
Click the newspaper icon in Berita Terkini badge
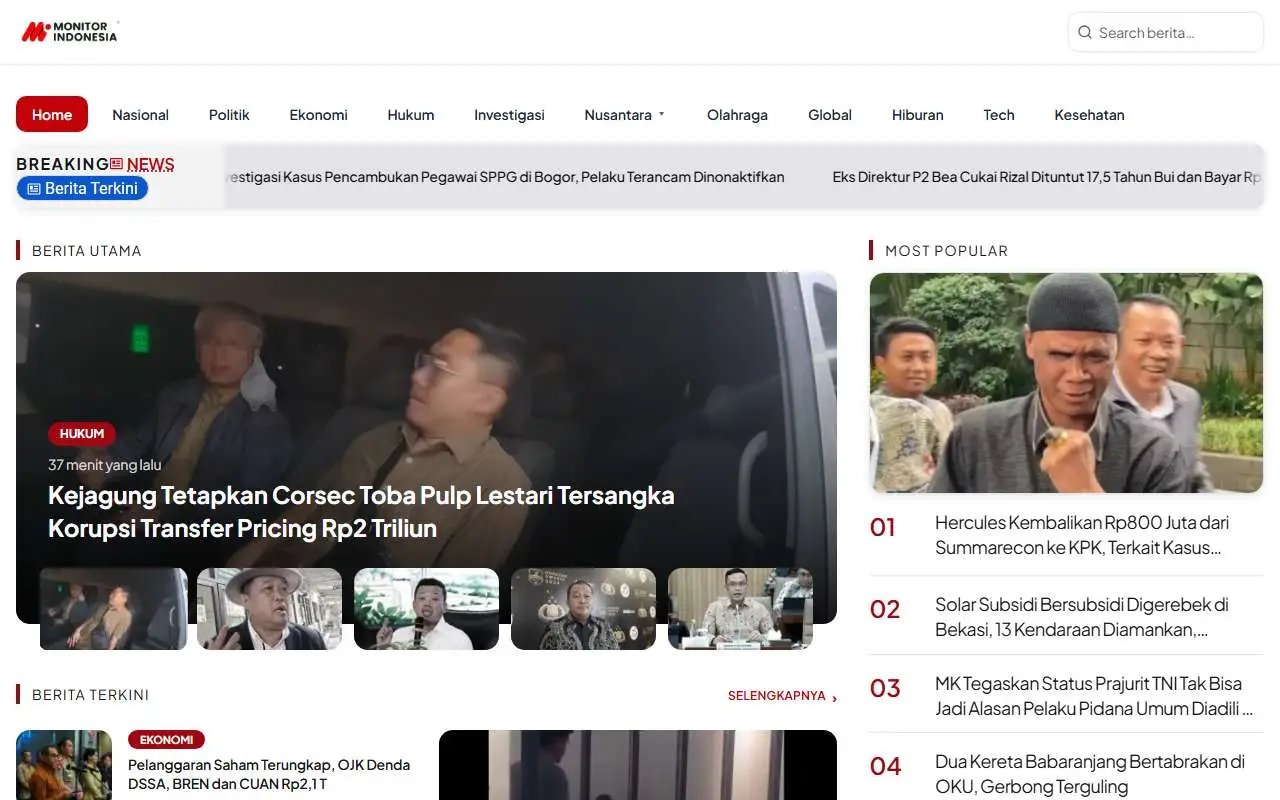[x=34, y=189]
